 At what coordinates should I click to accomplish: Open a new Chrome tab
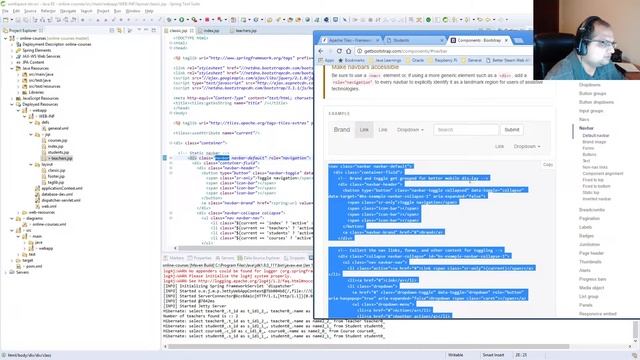point(518,40)
